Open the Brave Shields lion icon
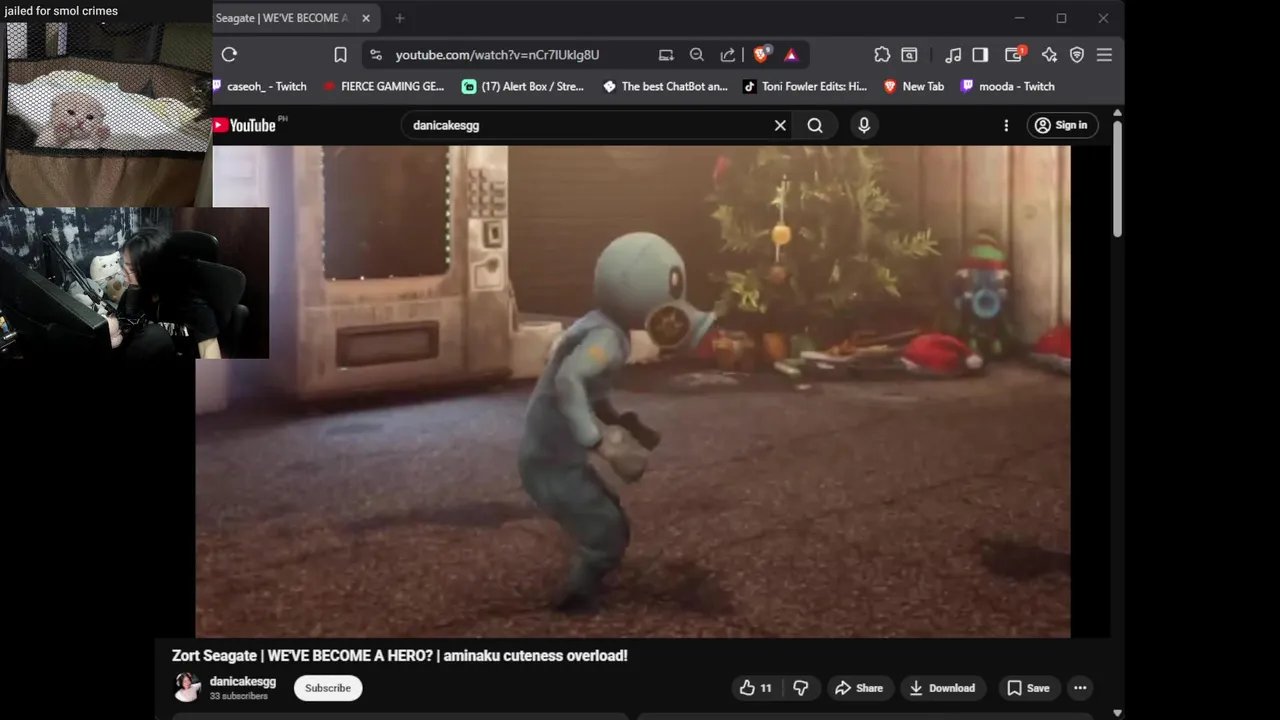1280x720 pixels. [x=761, y=55]
